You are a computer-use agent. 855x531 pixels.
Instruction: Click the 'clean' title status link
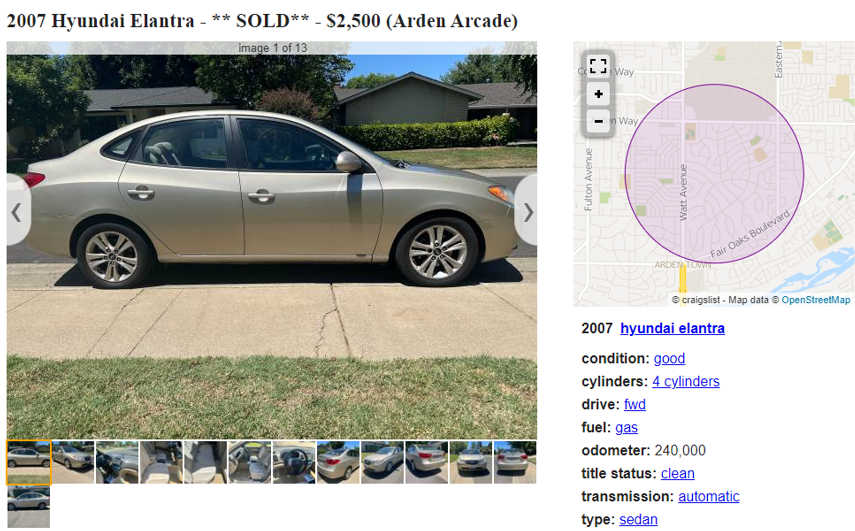[678, 473]
